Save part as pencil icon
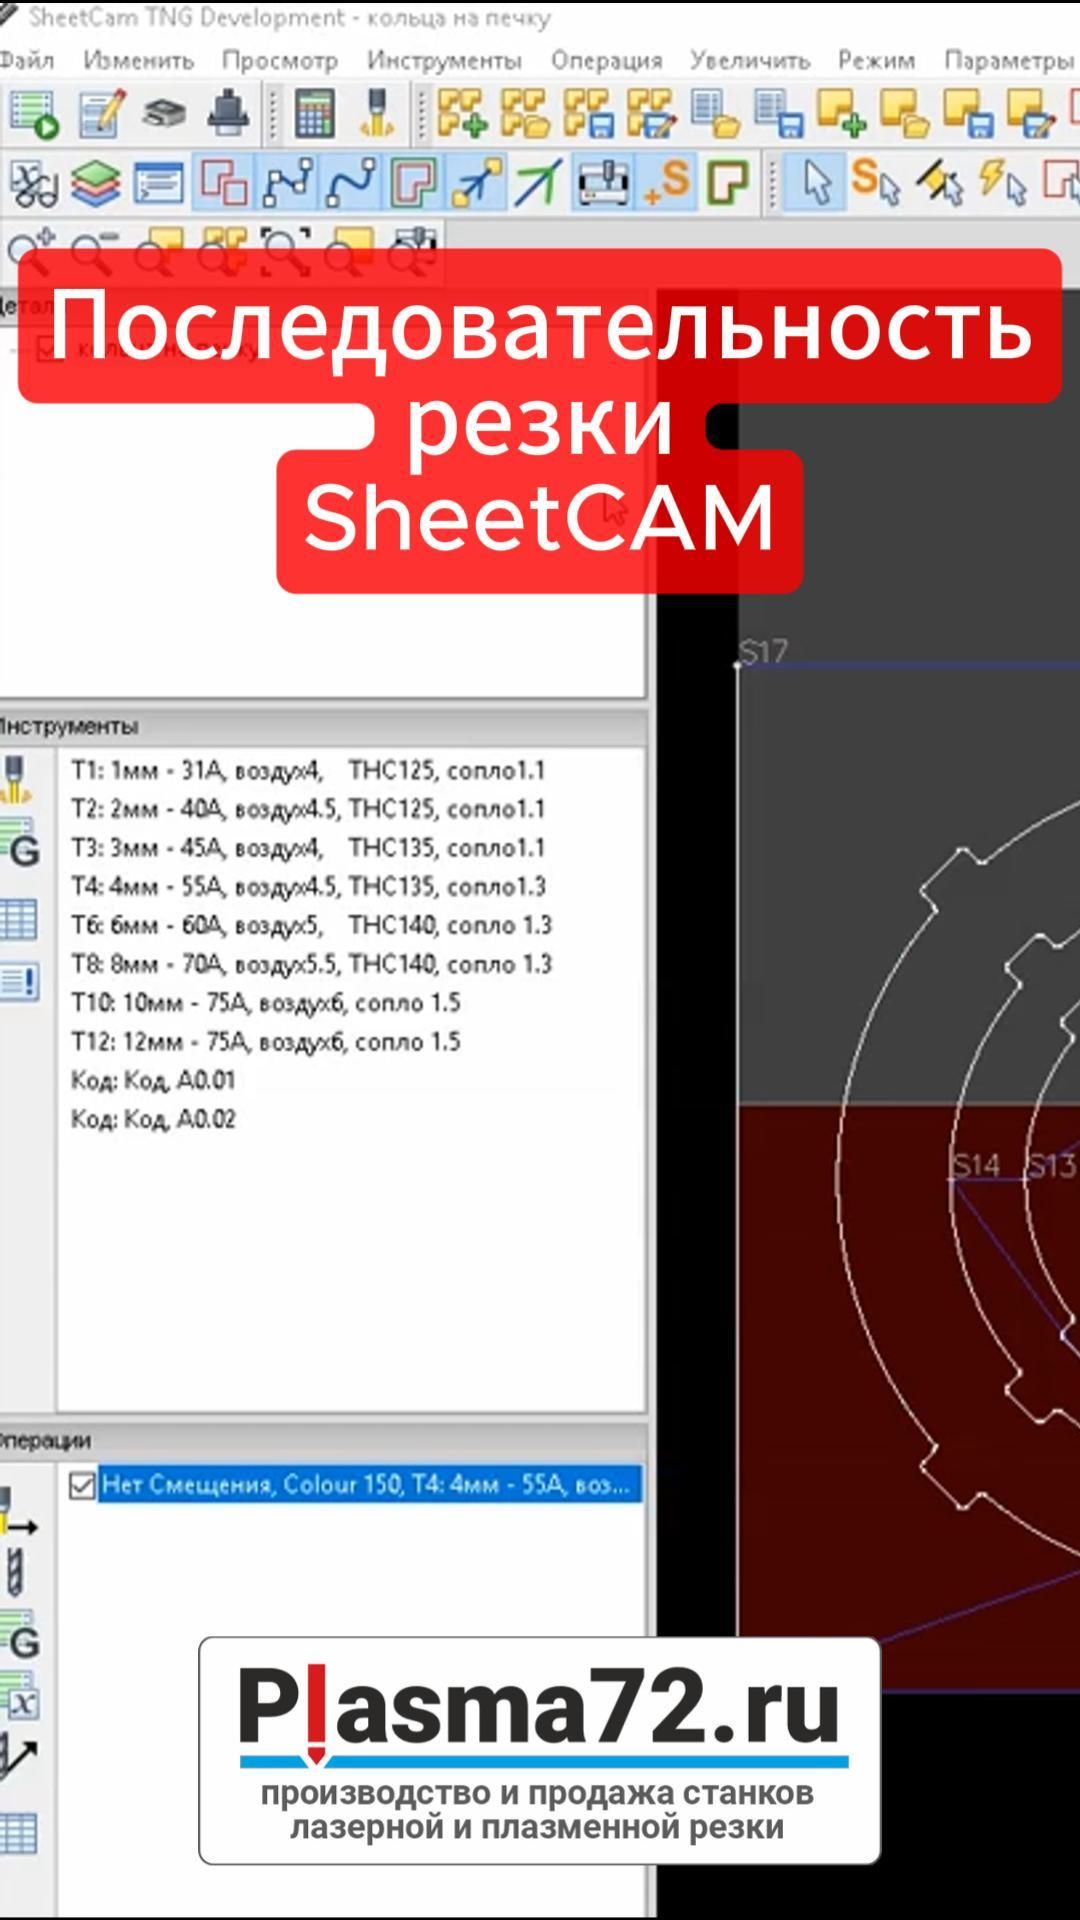 point(652,115)
